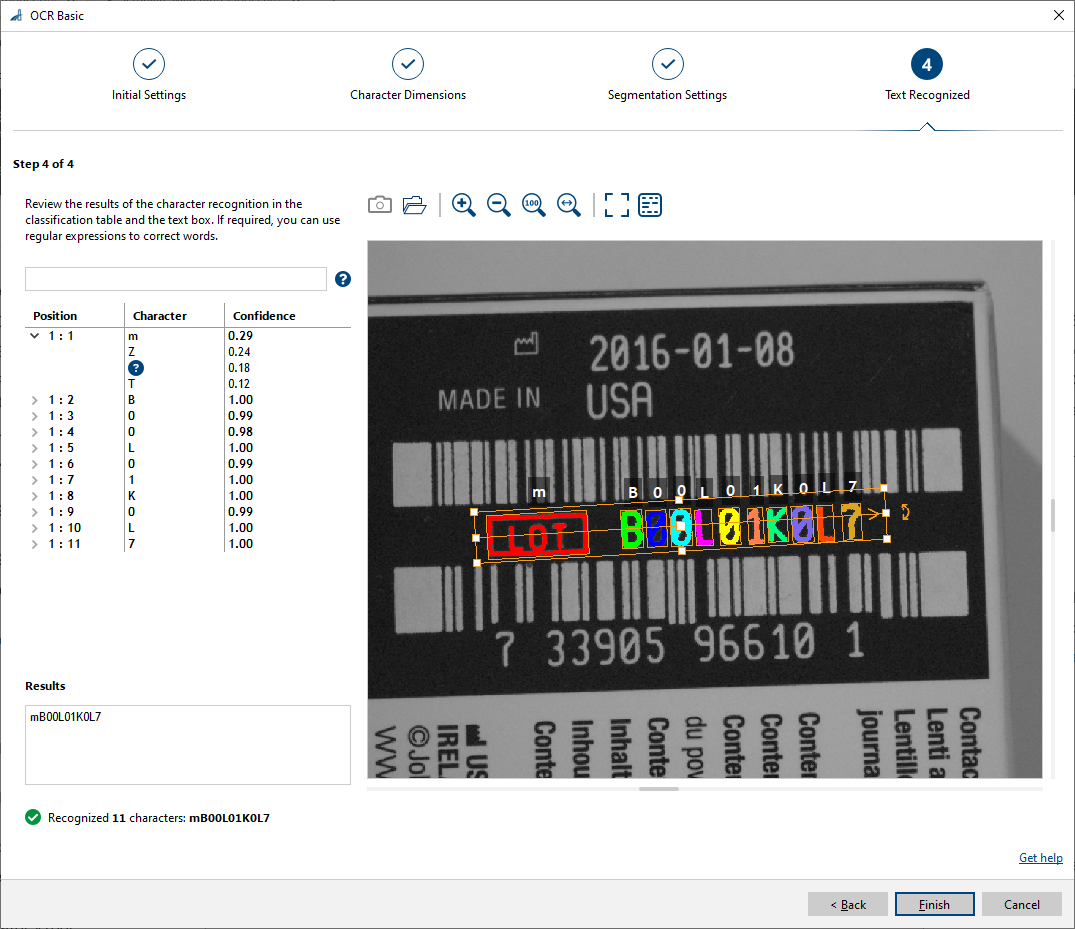The width and height of the screenshot is (1075, 929).
Task: Click the unknown character question icon
Action: pos(136,368)
